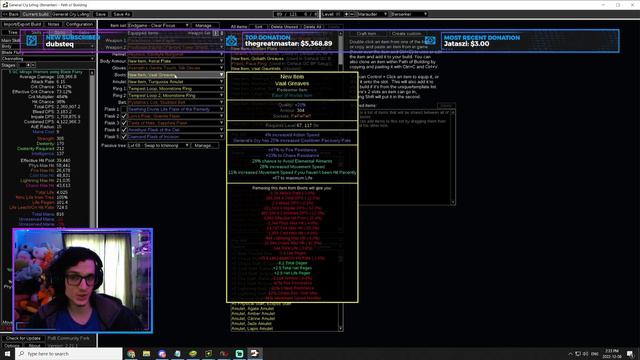
Task: Click the shared items scrollbar down arrow
Action: point(453,202)
